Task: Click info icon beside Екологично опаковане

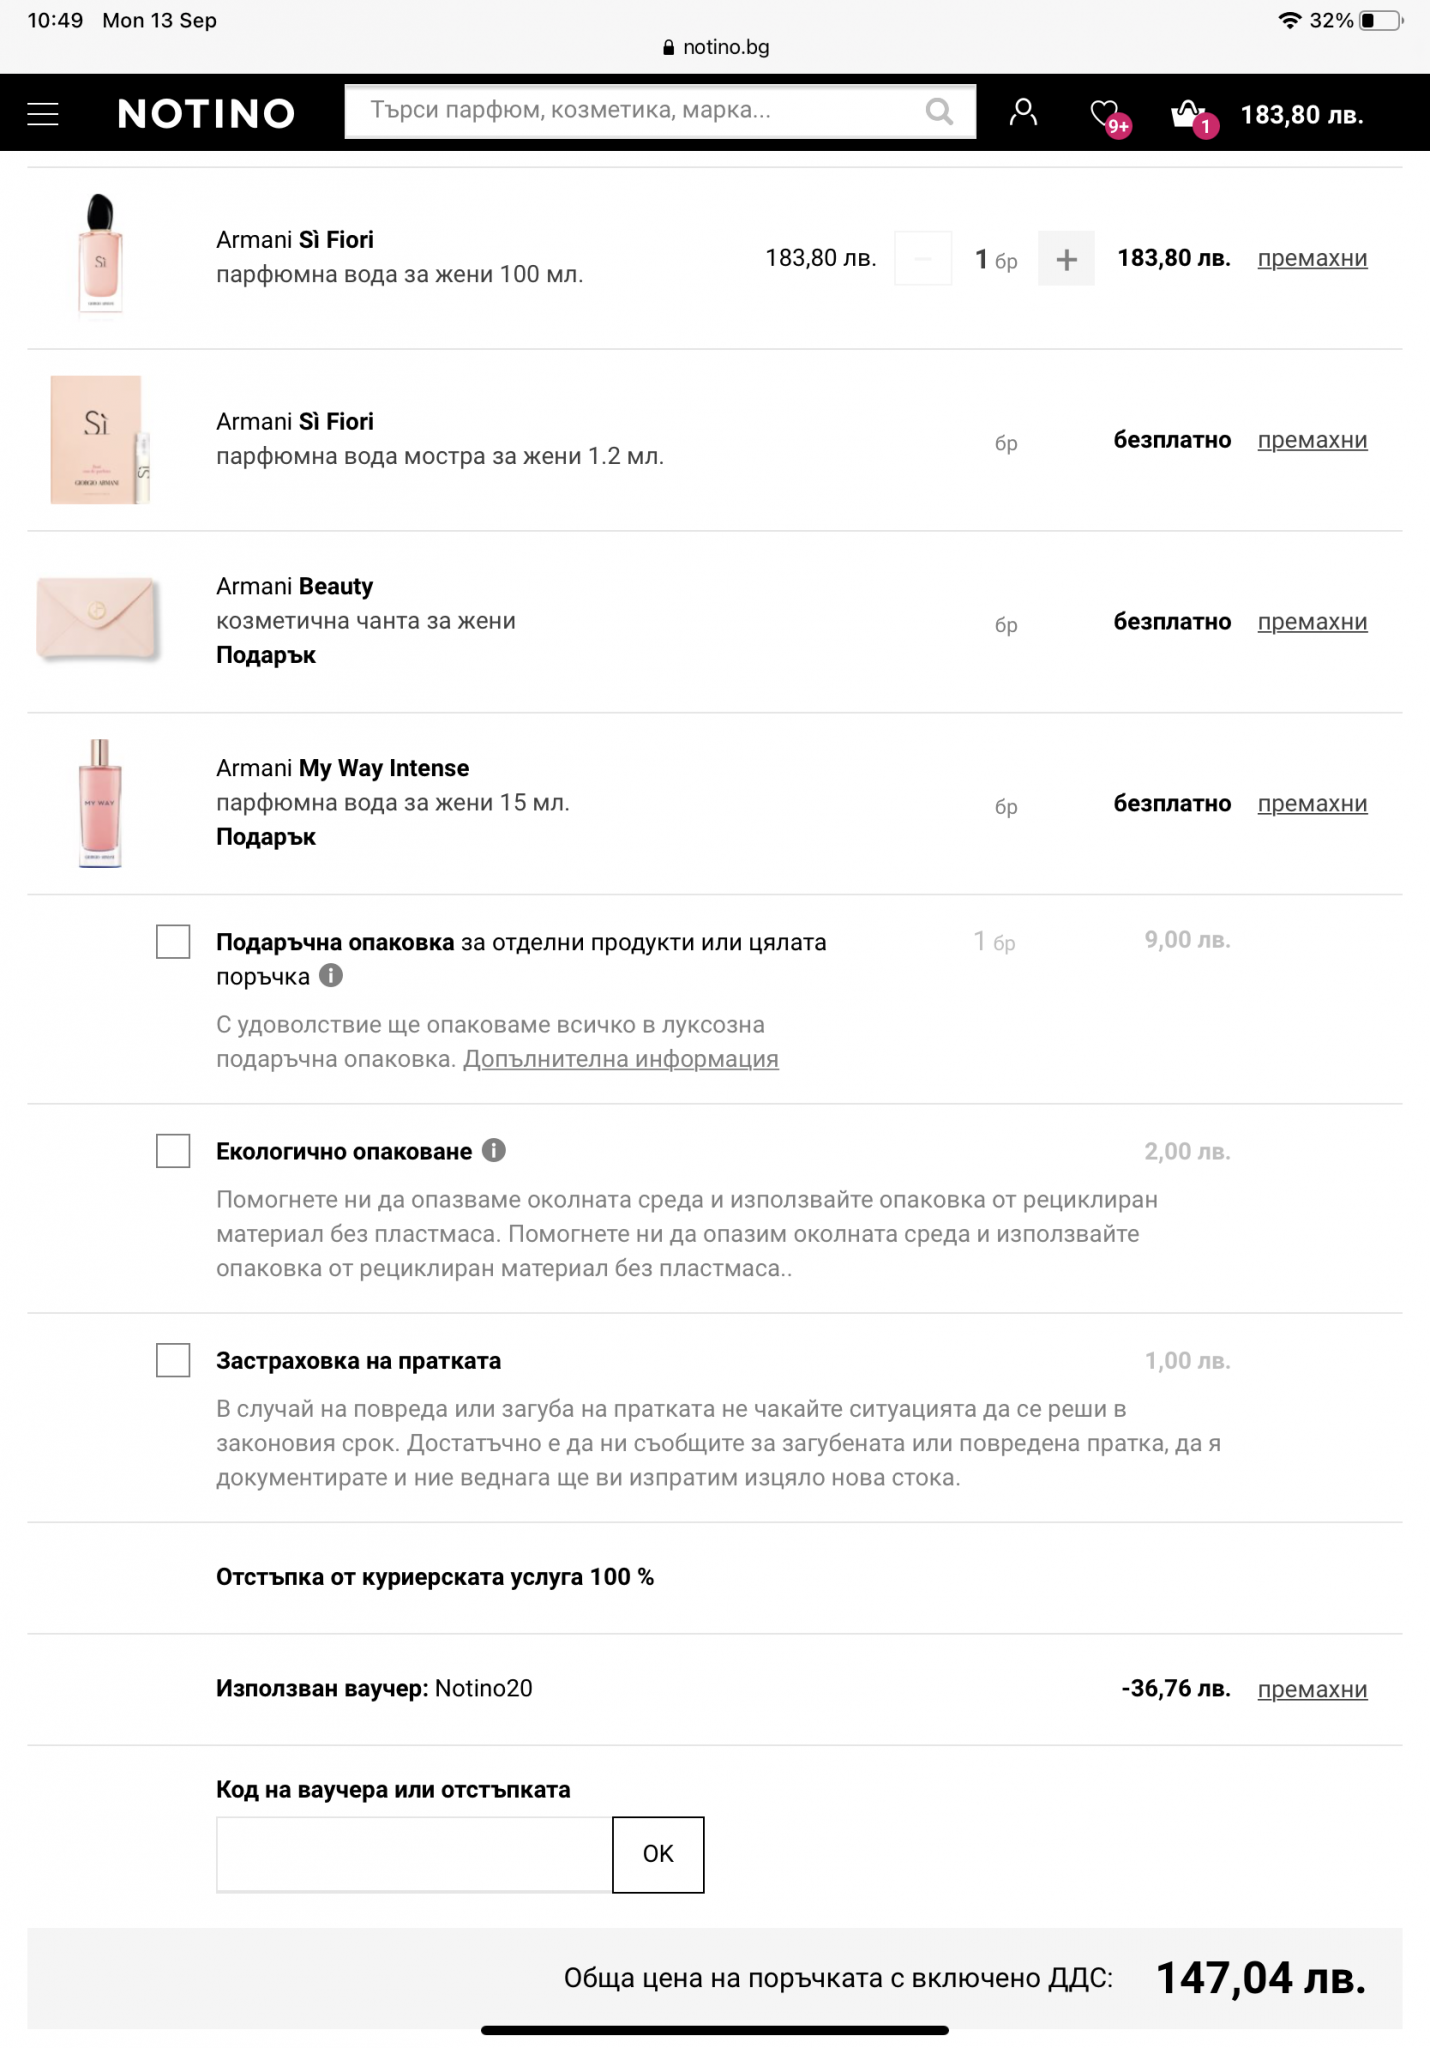Action: tap(494, 1150)
